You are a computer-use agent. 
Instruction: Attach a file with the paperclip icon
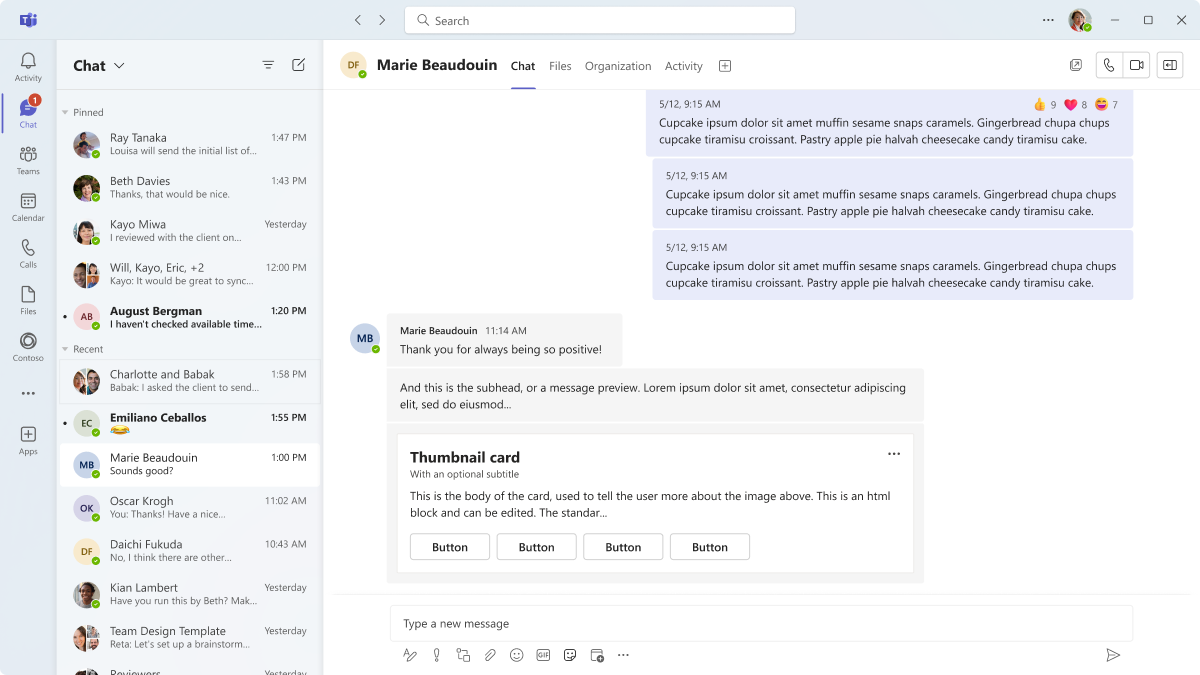[x=490, y=655]
